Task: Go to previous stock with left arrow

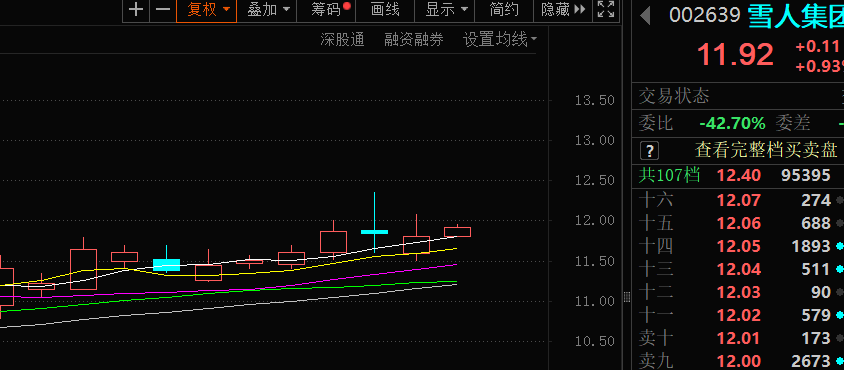Action: point(645,16)
